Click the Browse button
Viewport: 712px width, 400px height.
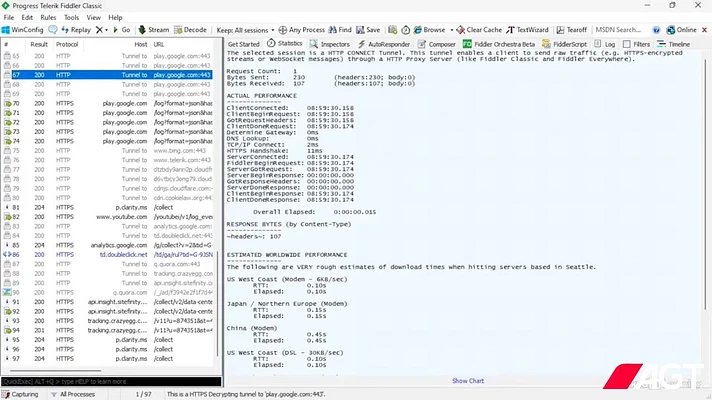[430, 30]
